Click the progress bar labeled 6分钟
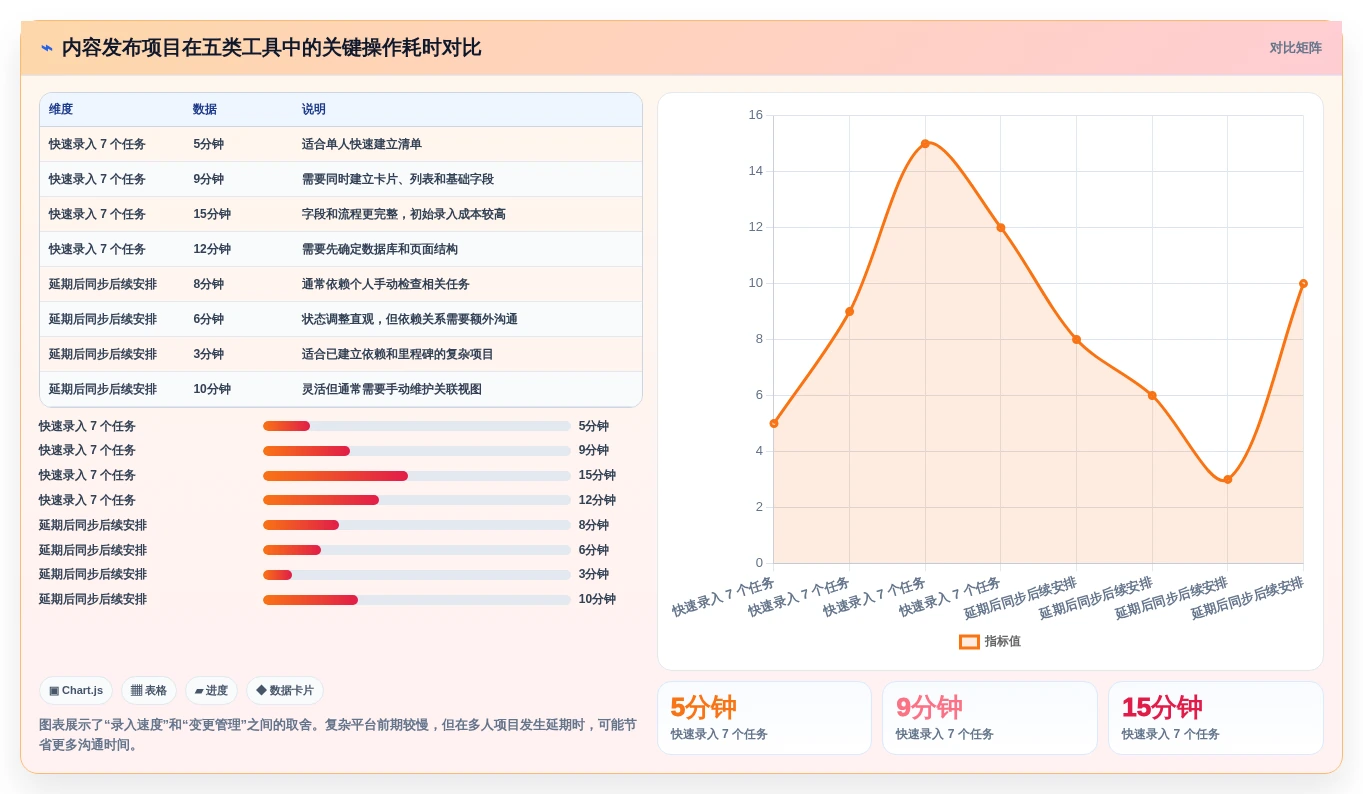The image size is (1363, 794). coord(416,550)
